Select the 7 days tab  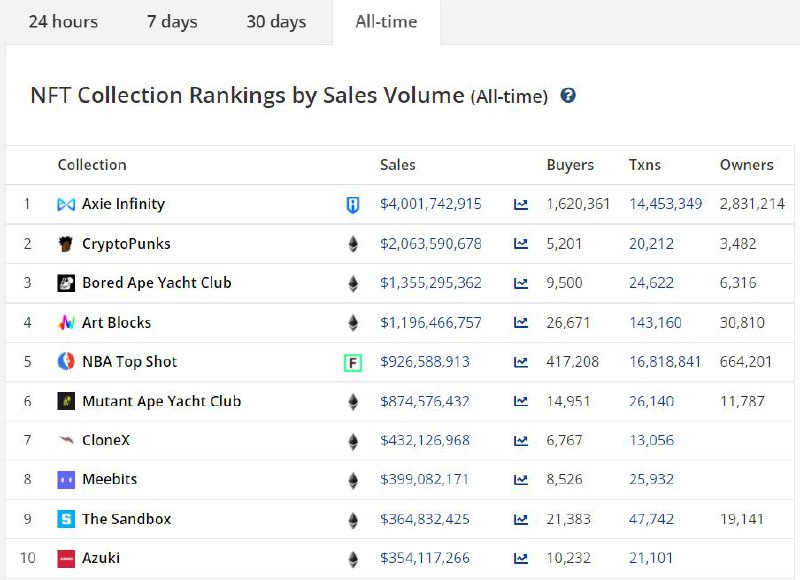point(172,22)
